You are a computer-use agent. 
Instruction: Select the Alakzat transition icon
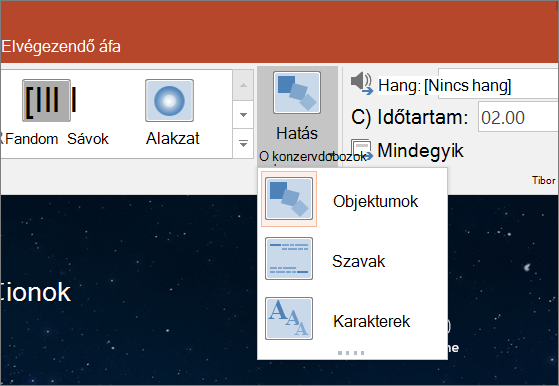169,101
